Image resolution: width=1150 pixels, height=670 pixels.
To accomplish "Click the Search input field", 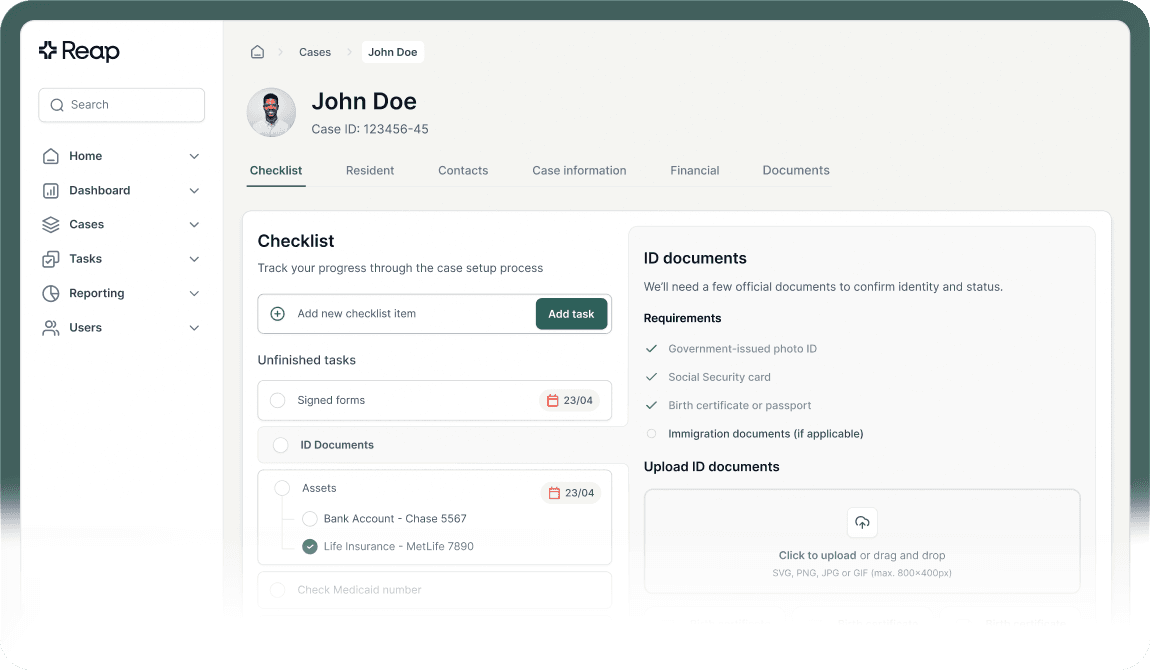I will point(122,105).
